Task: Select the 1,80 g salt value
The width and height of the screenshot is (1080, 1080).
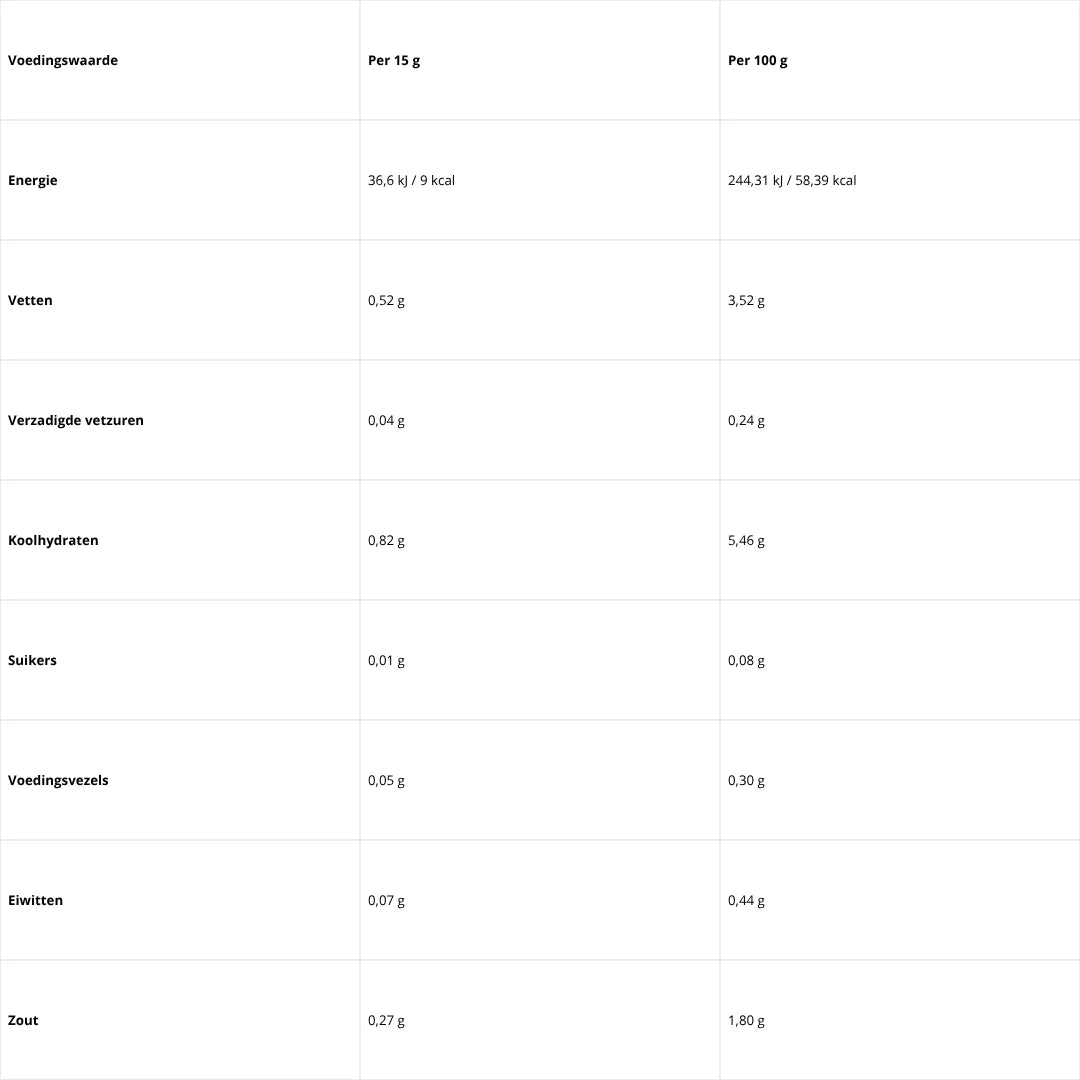Action: coord(746,1021)
